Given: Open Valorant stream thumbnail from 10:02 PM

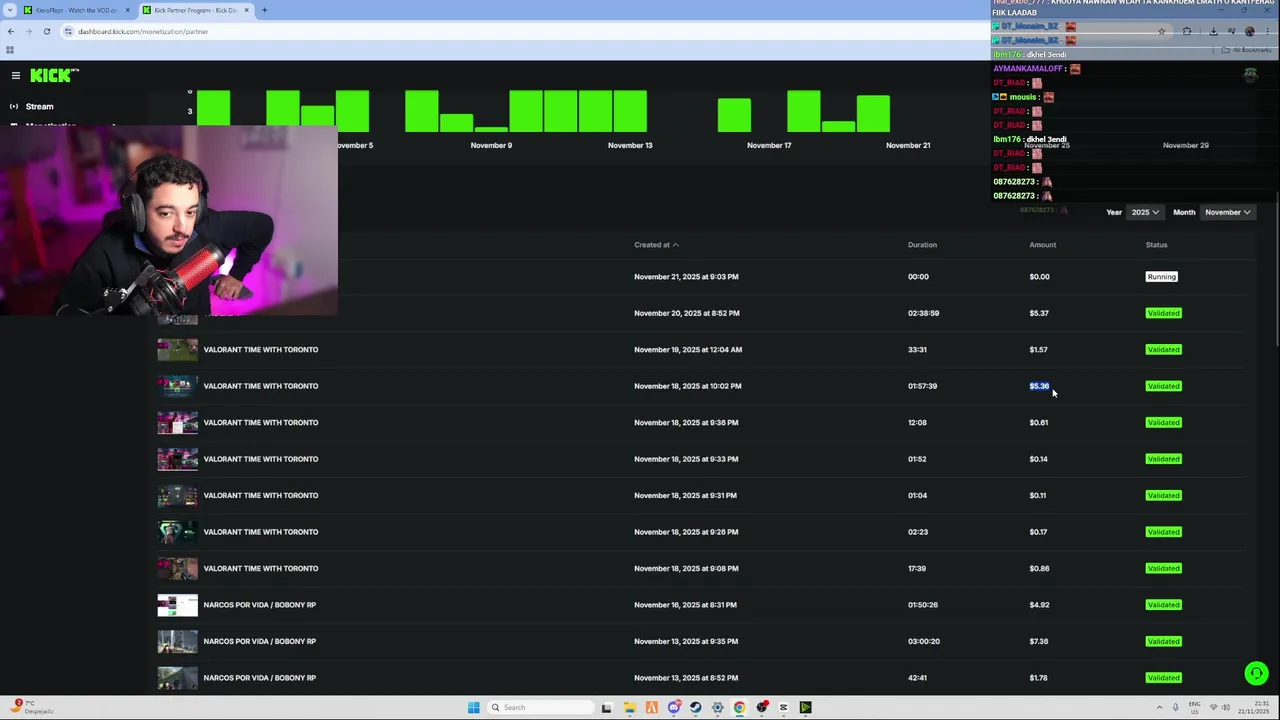Looking at the screenshot, I should [177, 386].
